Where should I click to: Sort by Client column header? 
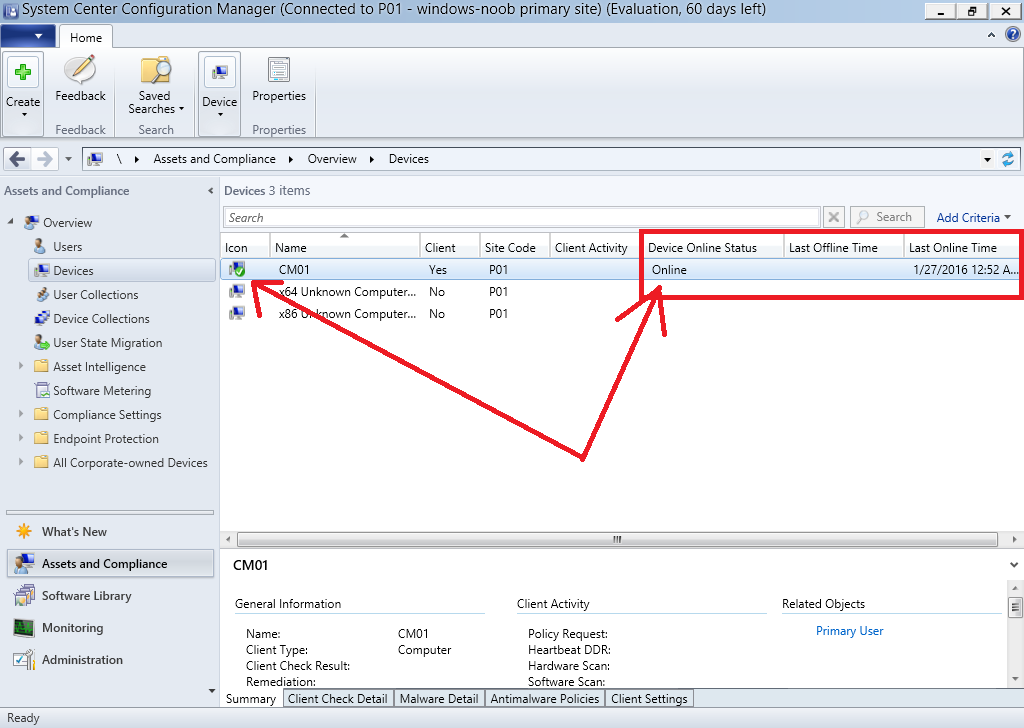click(450, 247)
